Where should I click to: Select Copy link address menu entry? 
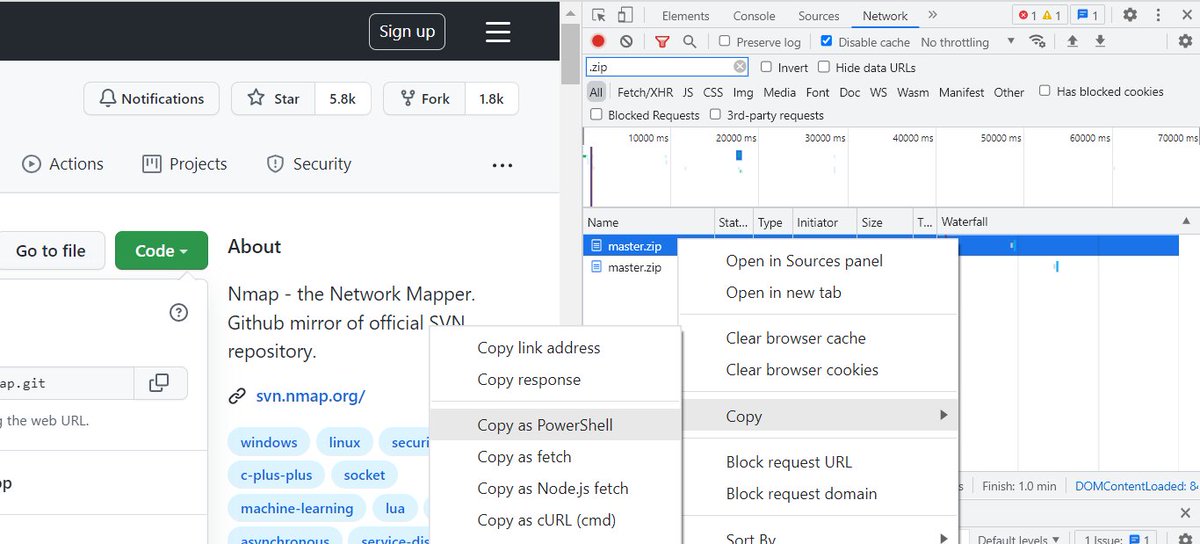coord(555,348)
